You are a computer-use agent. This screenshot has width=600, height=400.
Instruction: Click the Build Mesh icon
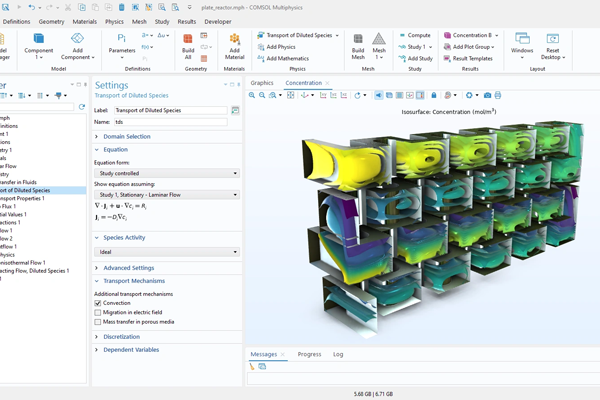358,39
